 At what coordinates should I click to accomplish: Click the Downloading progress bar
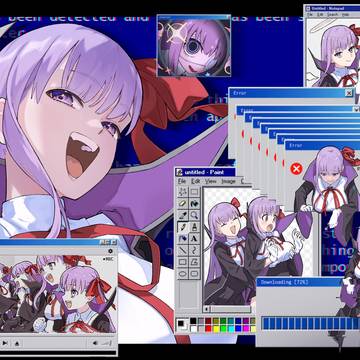pos(311,323)
